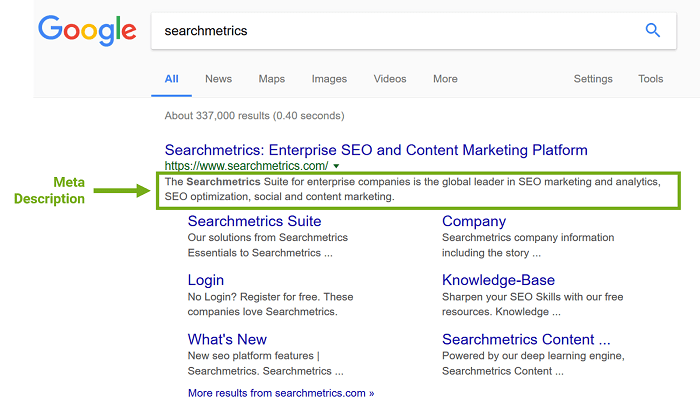Viewport: 700px width, 413px height.
Task: Switch to the News tab
Action: pos(218,79)
